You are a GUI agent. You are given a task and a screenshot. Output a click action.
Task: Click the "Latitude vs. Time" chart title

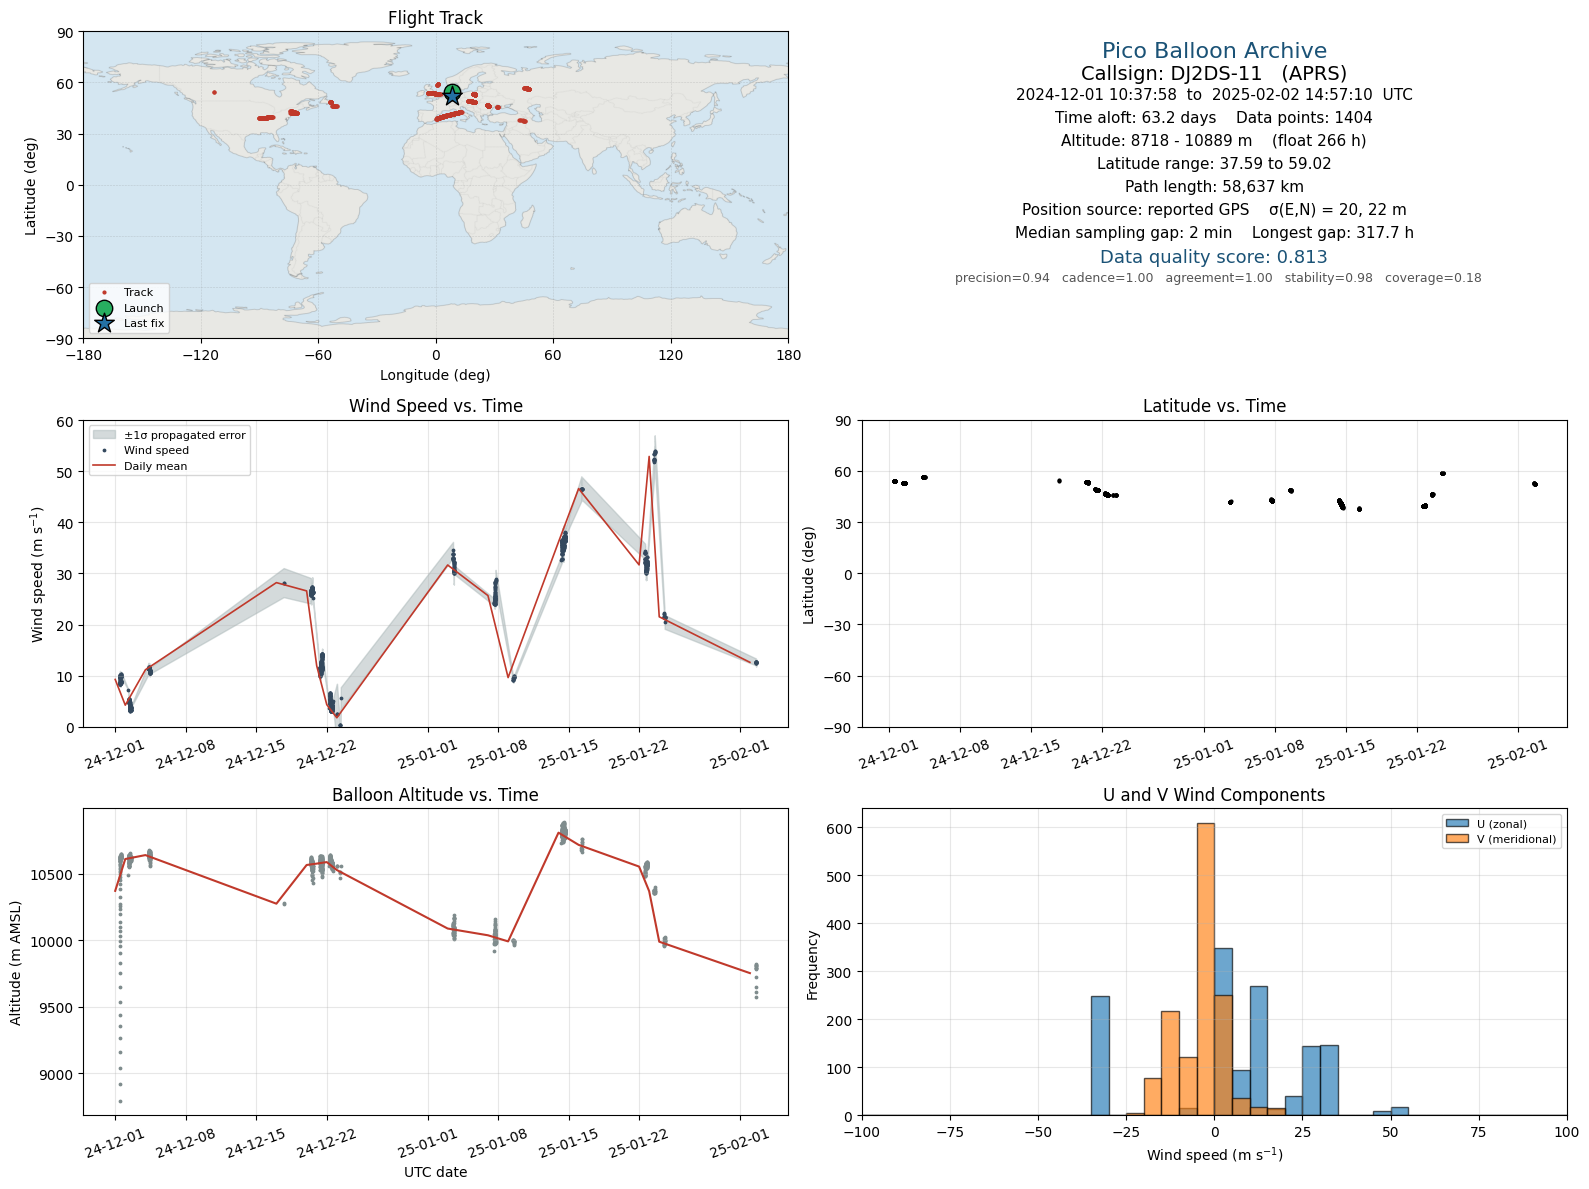point(1214,406)
